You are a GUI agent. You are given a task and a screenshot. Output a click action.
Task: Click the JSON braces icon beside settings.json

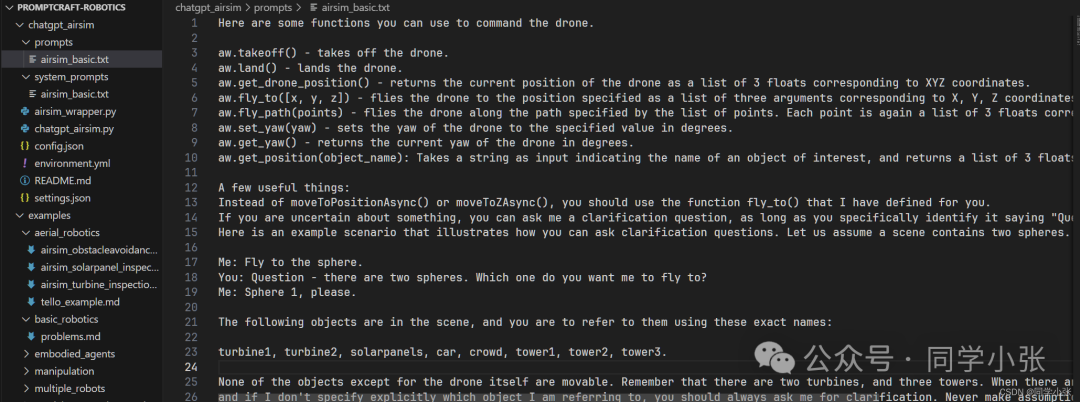point(25,198)
